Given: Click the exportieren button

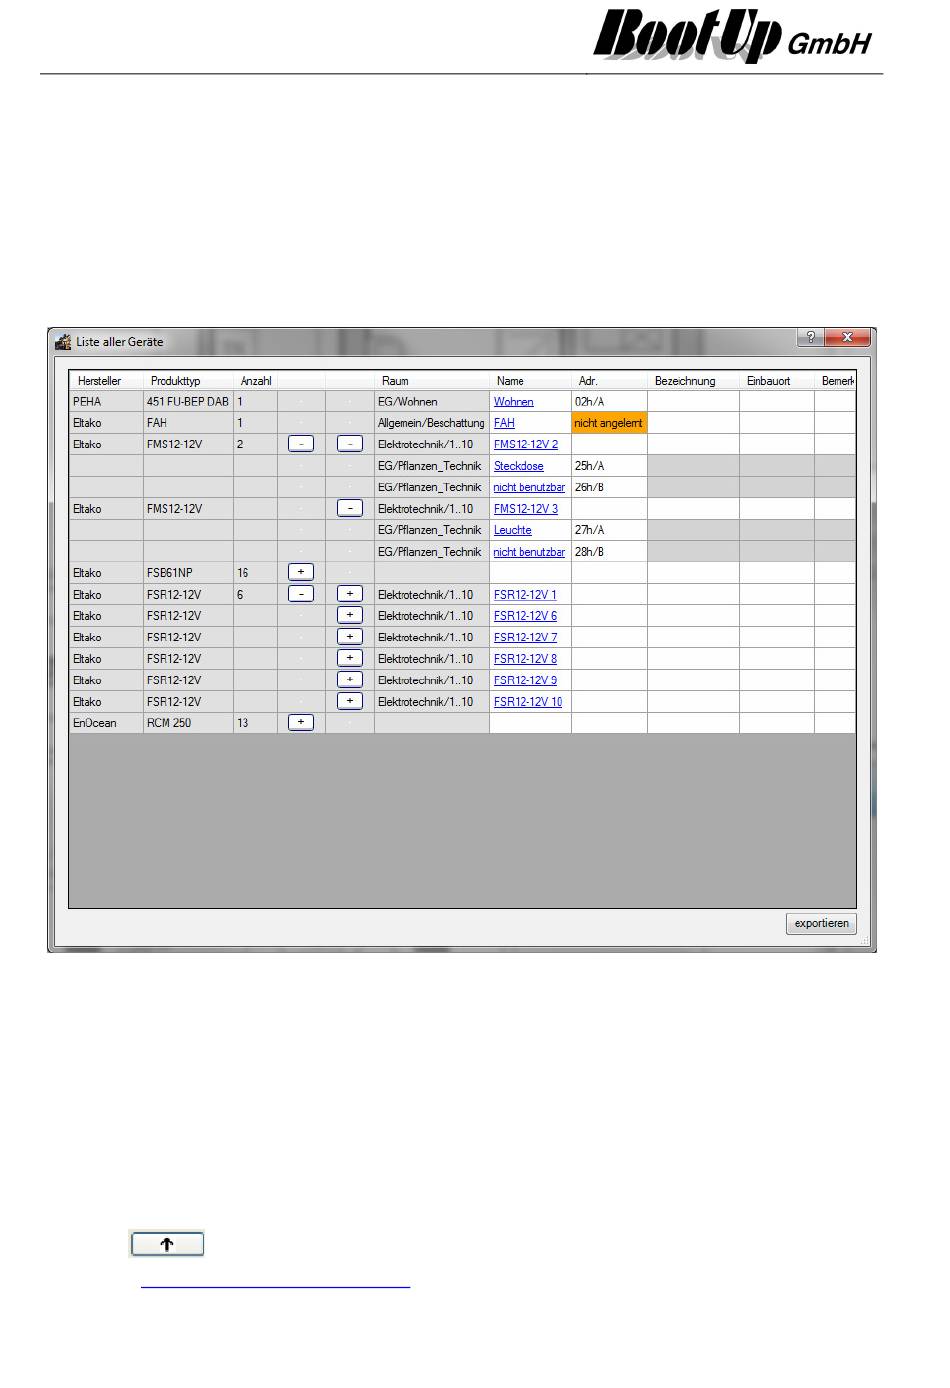Looking at the screenshot, I should (821, 923).
